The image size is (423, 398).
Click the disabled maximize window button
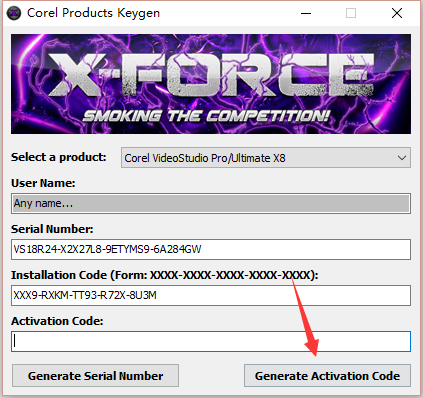tap(351, 13)
